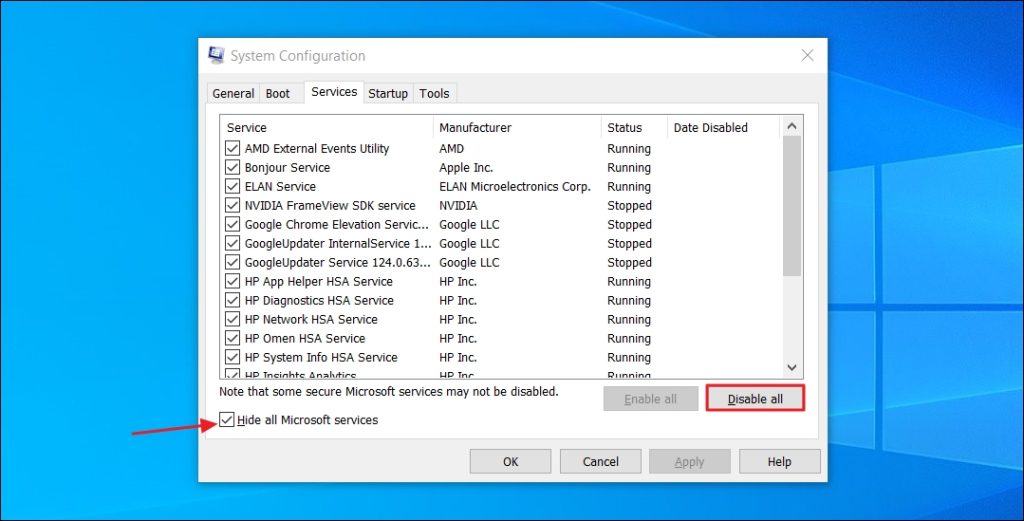This screenshot has height=521, width=1024.
Task: Sort services by Manufacturer column header
Action: pyautogui.click(x=475, y=128)
